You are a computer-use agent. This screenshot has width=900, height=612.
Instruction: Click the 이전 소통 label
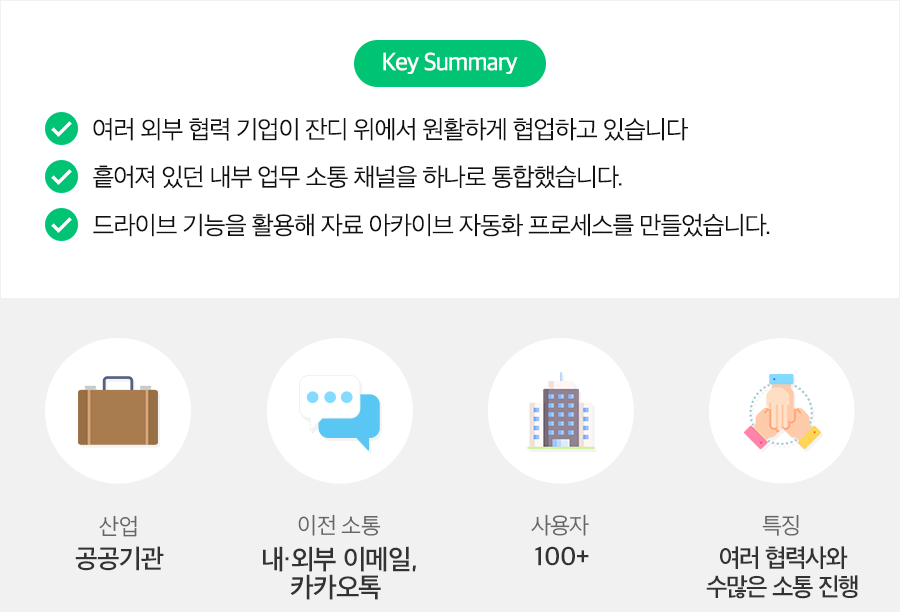340,525
